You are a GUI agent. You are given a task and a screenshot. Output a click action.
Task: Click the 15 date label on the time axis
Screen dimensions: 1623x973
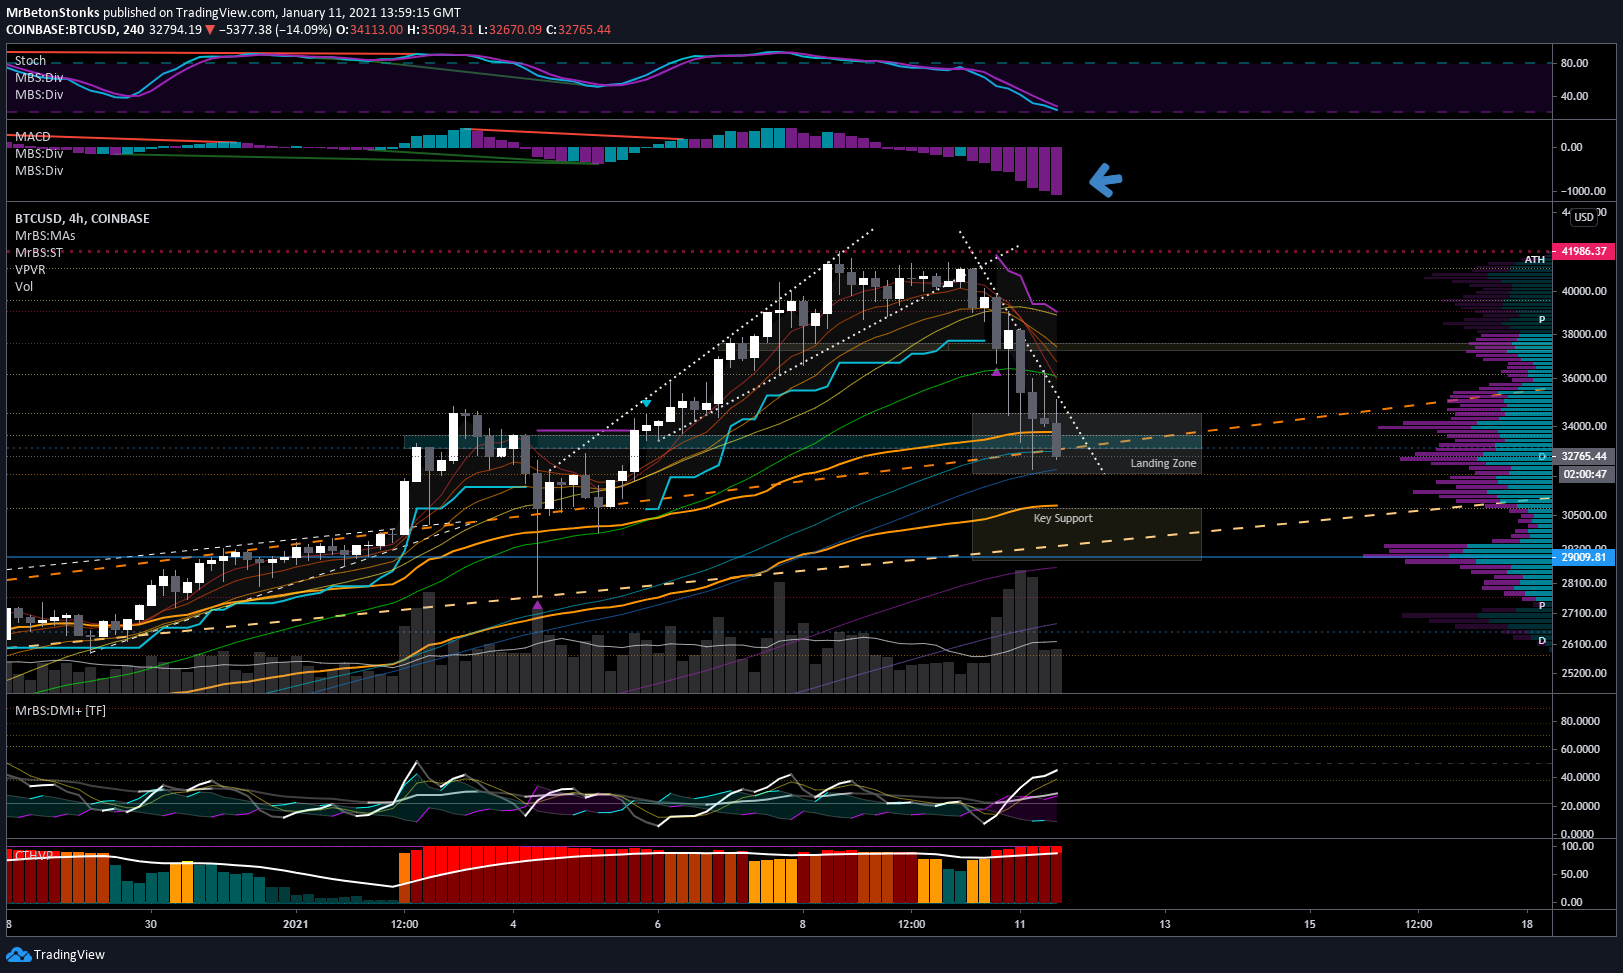(1310, 924)
